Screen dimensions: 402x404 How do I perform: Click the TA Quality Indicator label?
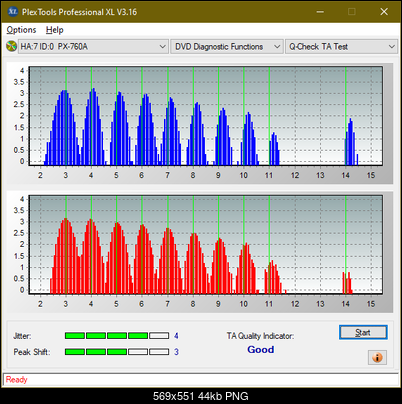click(260, 336)
